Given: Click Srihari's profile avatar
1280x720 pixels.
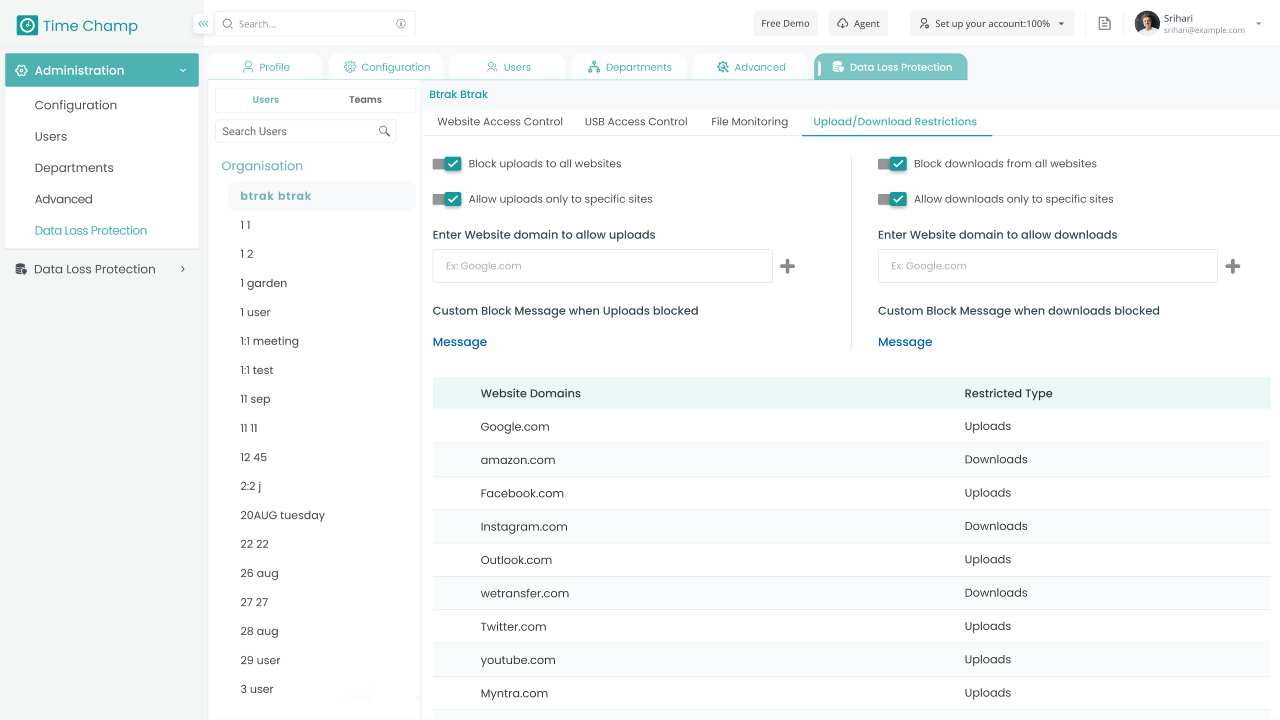Looking at the screenshot, I should point(1147,23).
